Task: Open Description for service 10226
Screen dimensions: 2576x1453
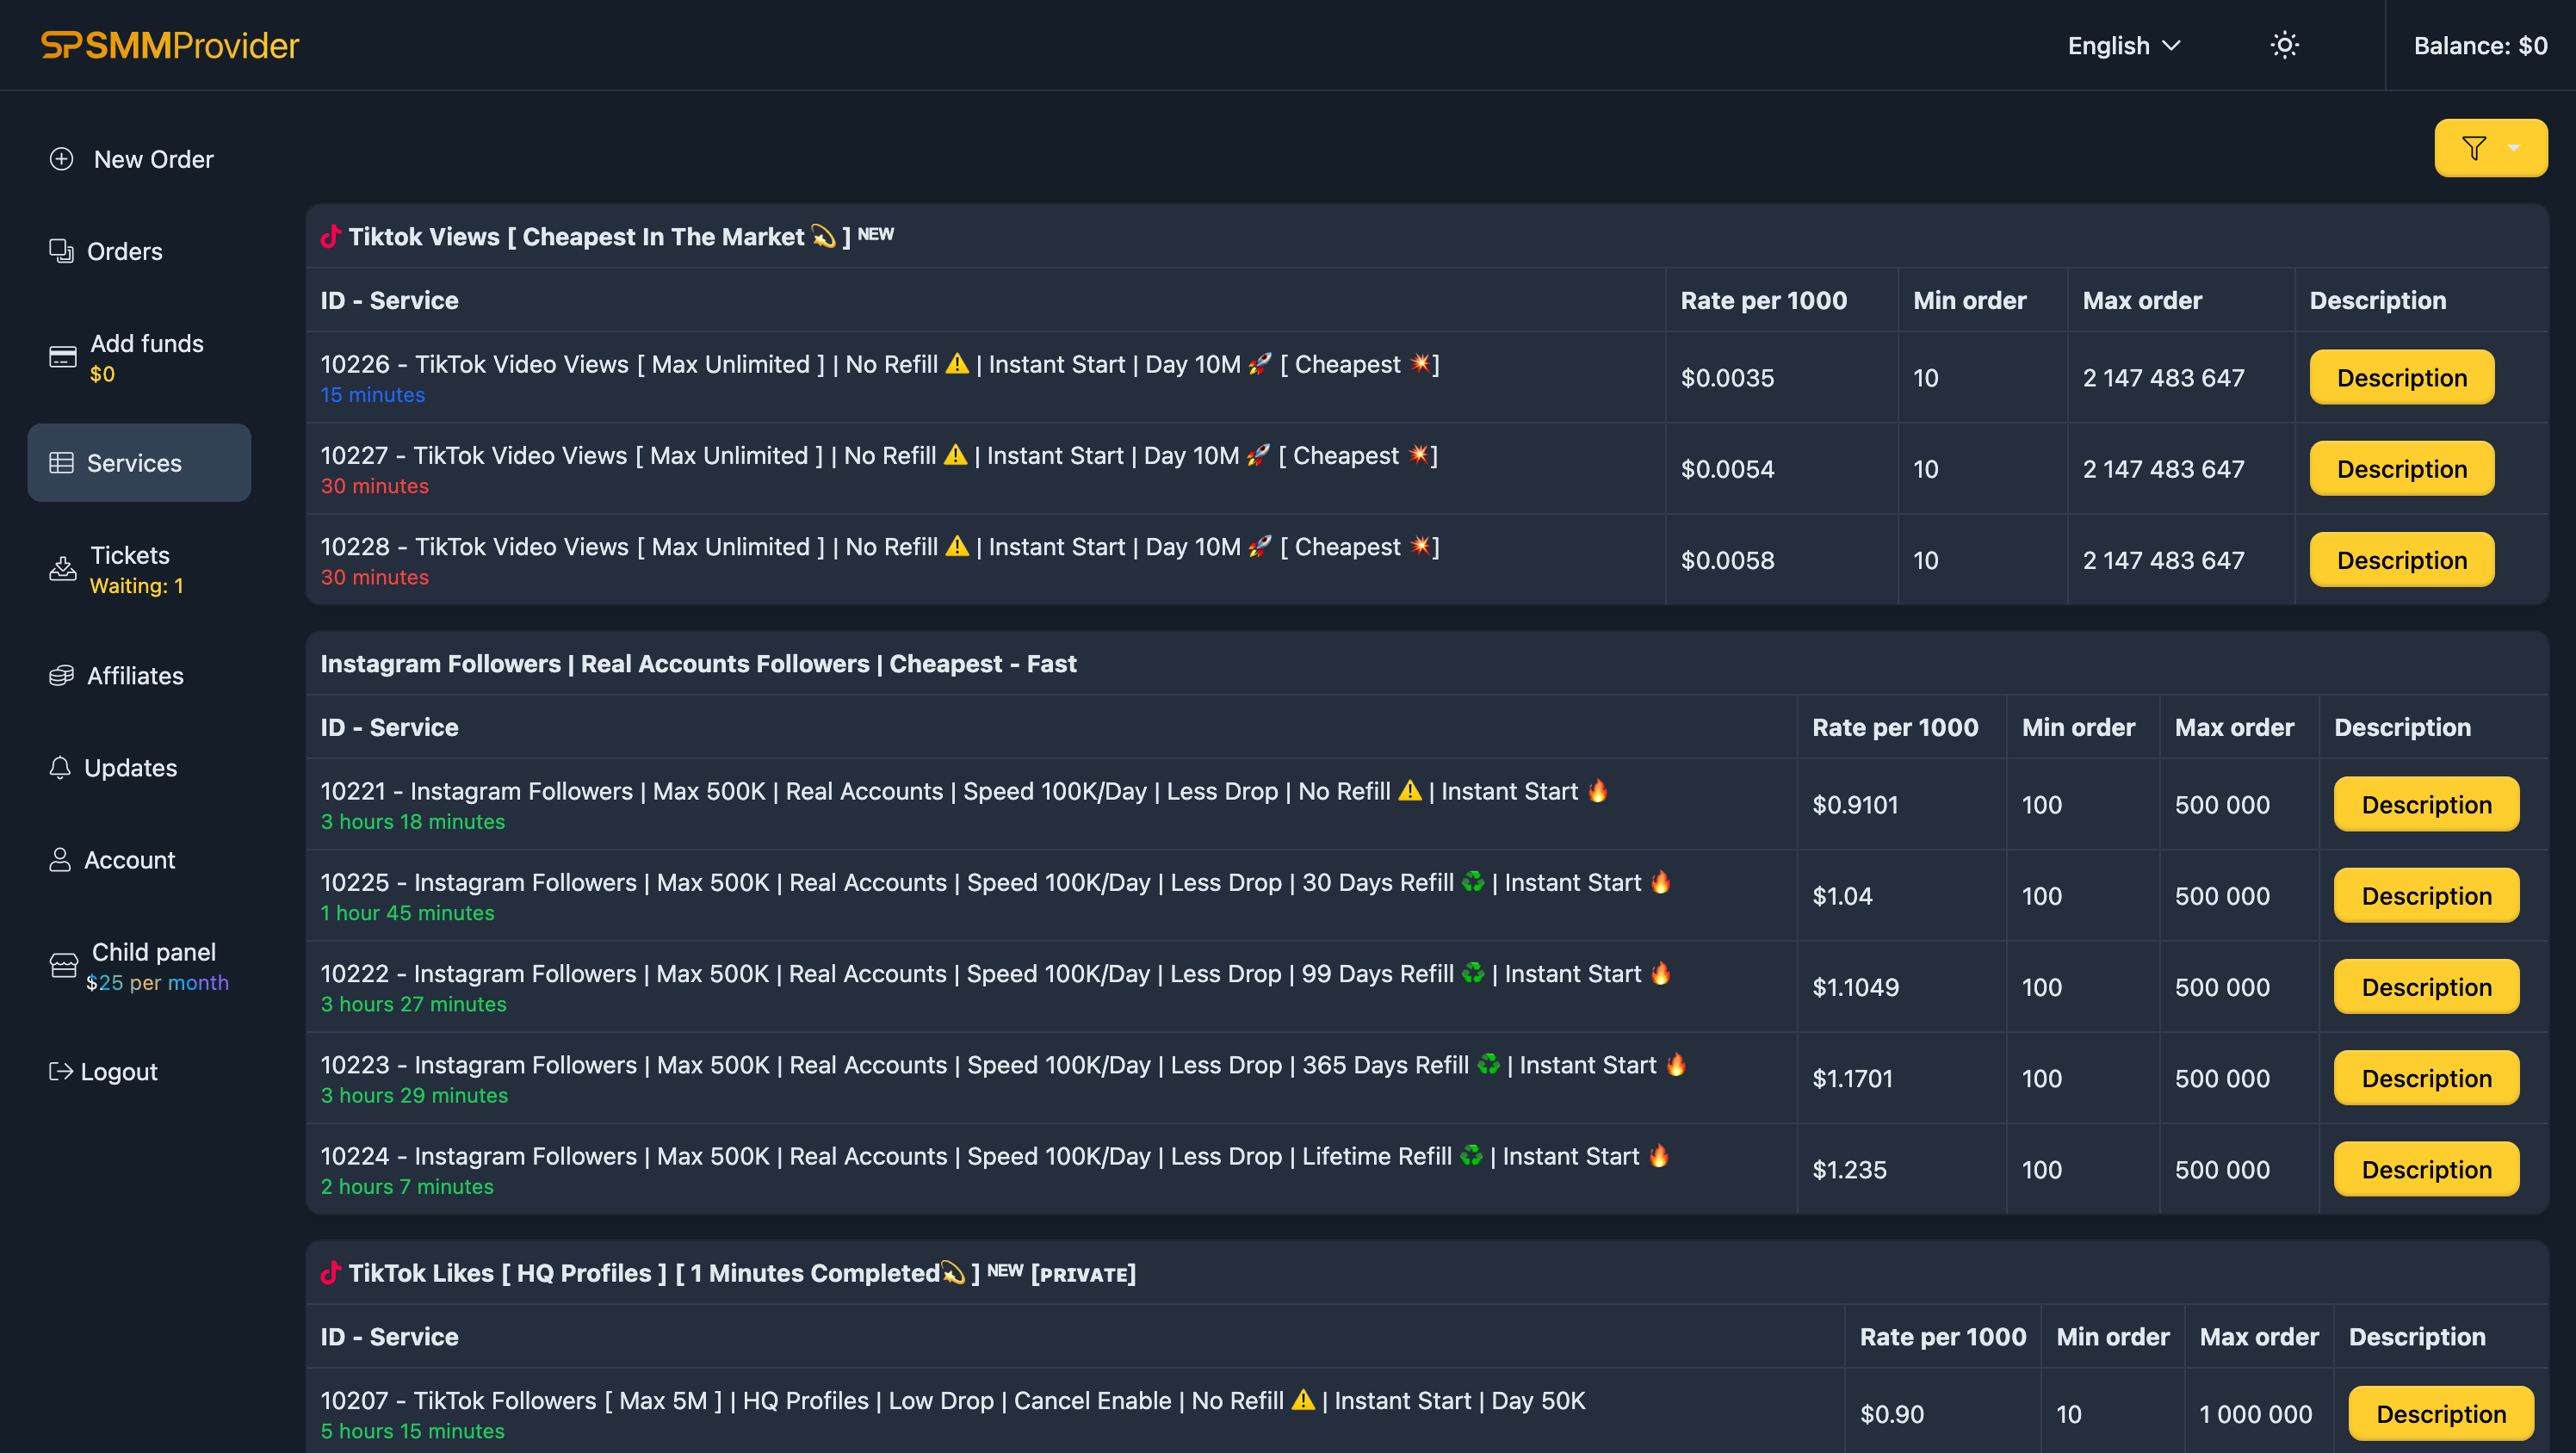Action: point(2401,378)
